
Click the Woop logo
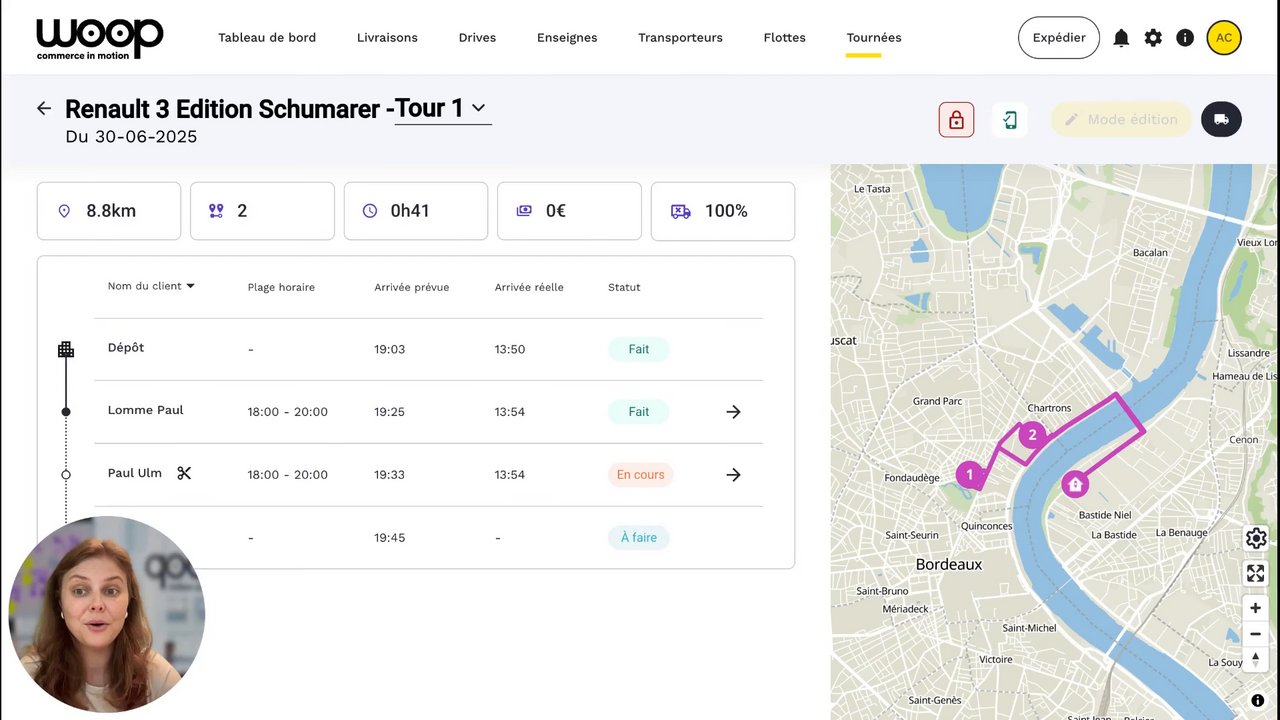[99, 39]
